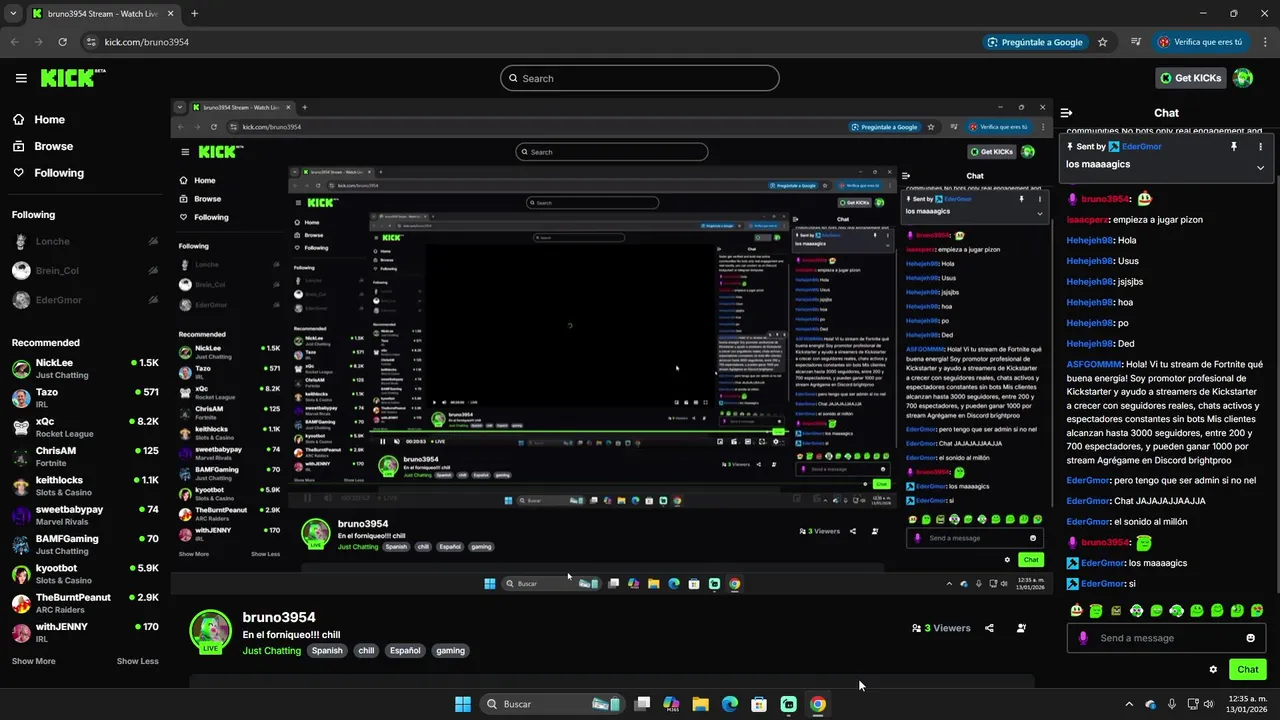This screenshot has width=1280, height=720.
Task: Click the Spanish tag
Action: pos(327,650)
